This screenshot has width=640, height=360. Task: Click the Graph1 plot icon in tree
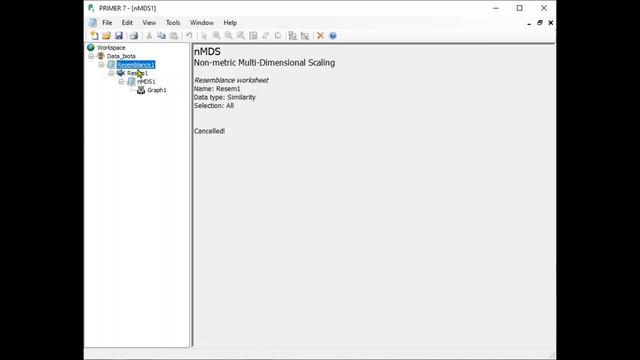pyautogui.click(x=141, y=90)
